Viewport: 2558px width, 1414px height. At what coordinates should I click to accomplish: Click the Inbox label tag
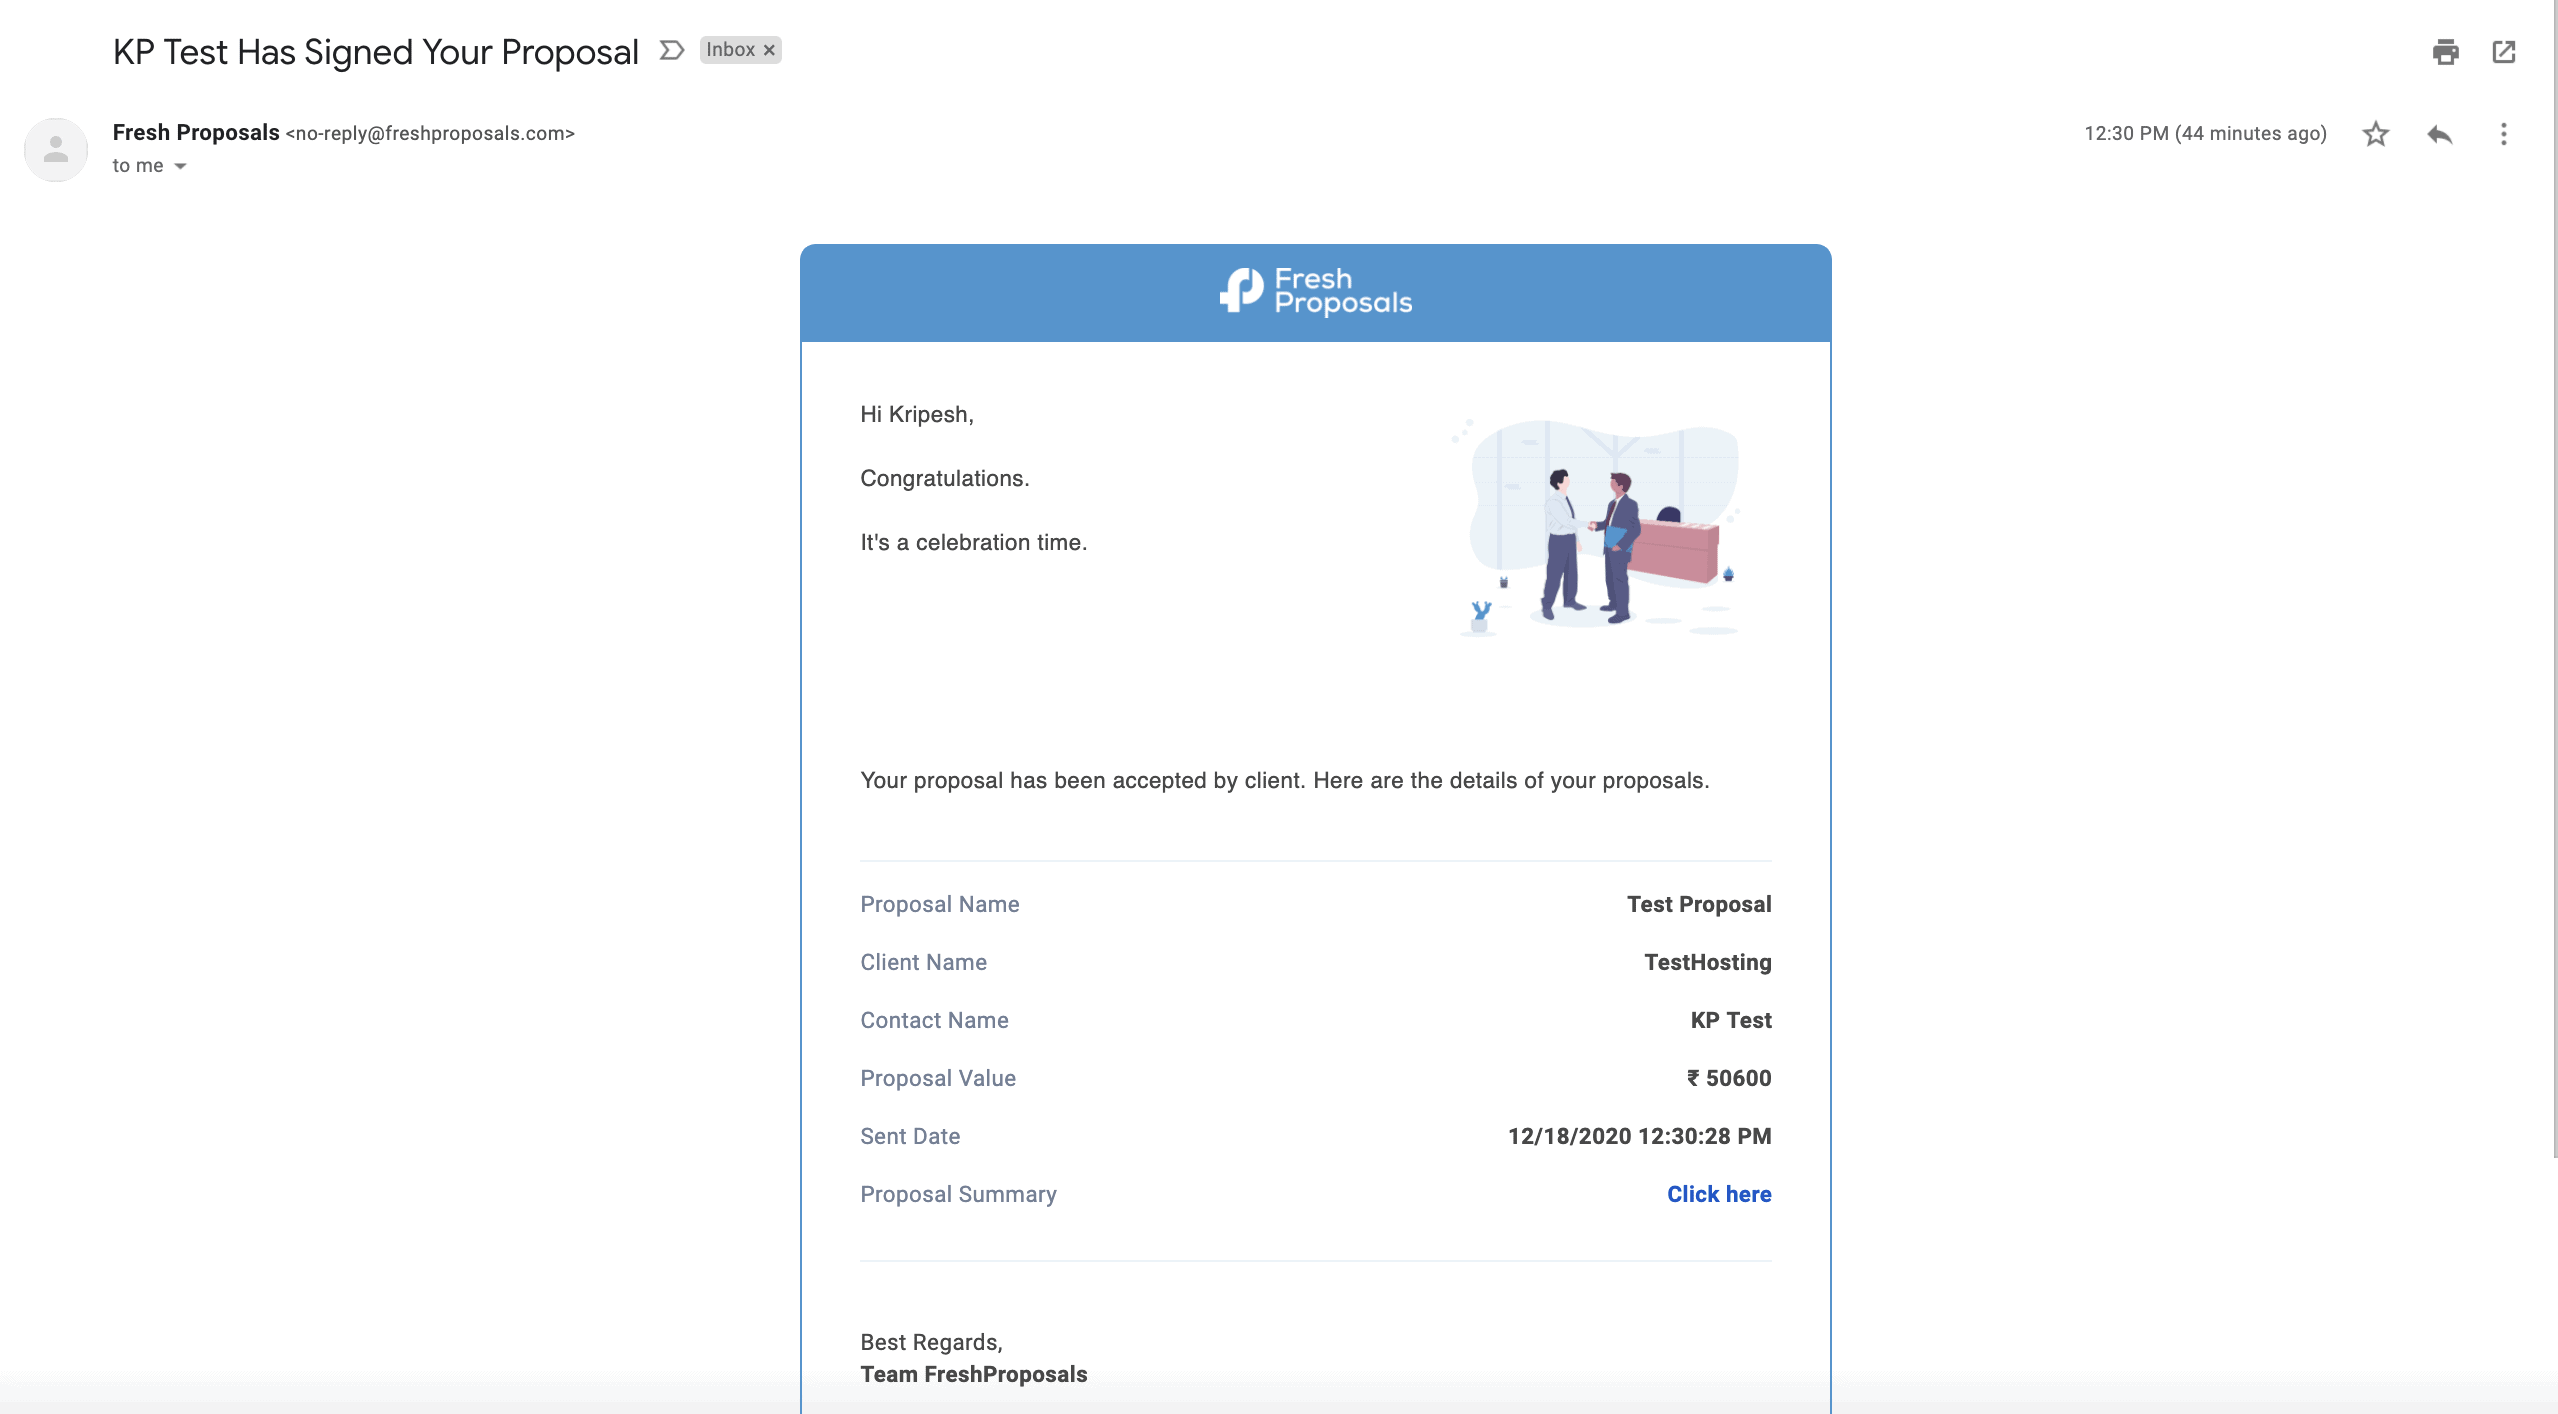(x=730, y=50)
